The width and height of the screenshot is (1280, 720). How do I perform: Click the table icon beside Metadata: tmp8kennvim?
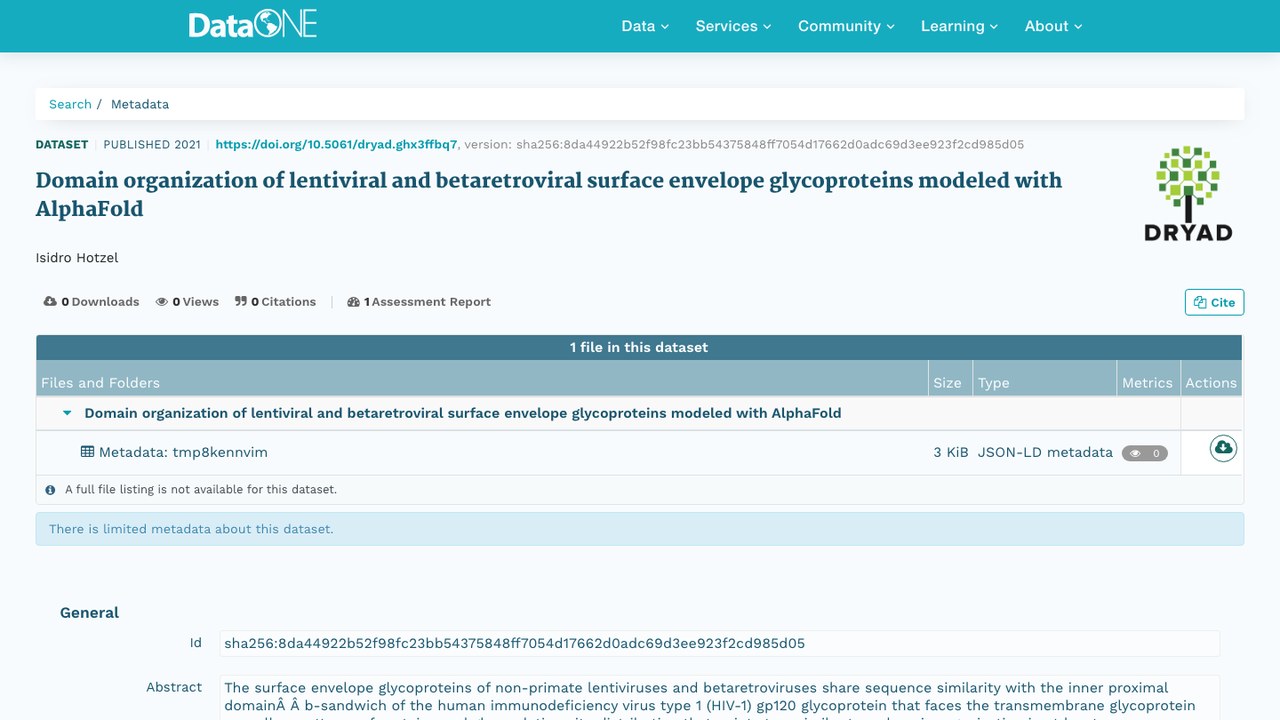click(87, 452)
